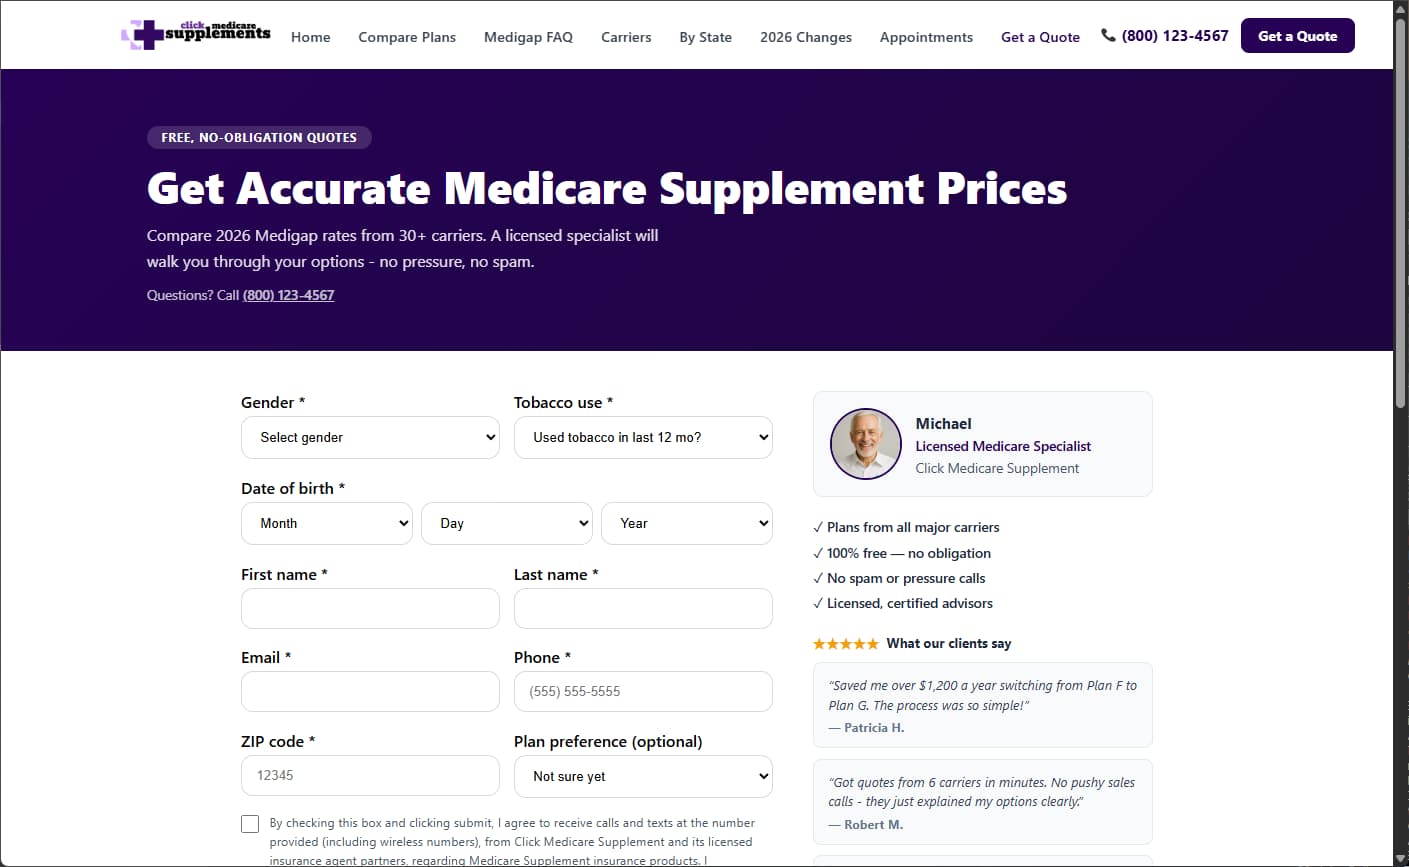The width and height of the screenshot is (1409, 867).
Task: Click the Click Medicare Supplements logo
Action: (196, 35)
